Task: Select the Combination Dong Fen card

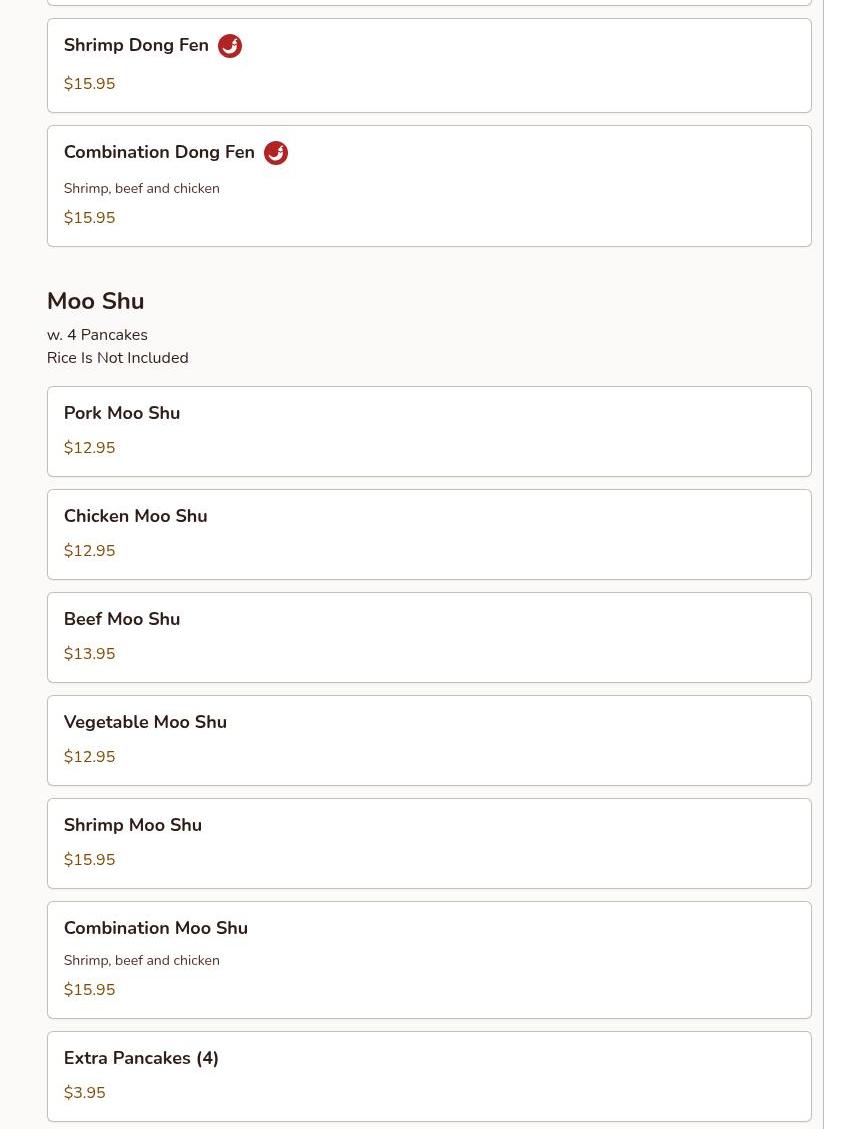Action: (x=429, y=186)
